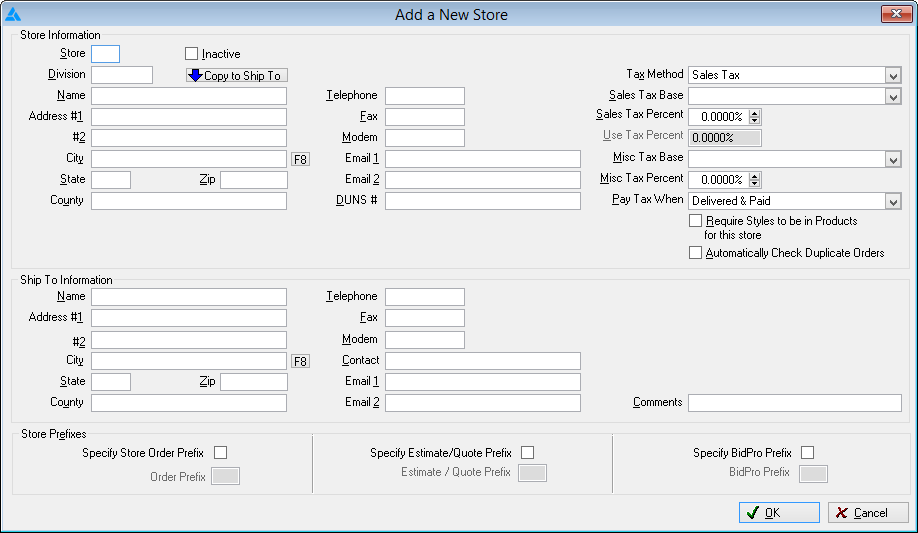Viewport: 918px width, 533px height.
Task: Click the Store number input field
Action: click(105, 54)
